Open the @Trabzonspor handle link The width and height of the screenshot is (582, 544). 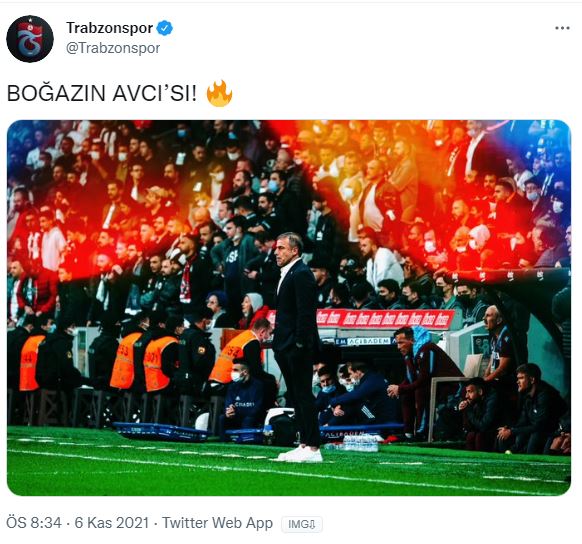pyautogui.click(x=113, y=48)
